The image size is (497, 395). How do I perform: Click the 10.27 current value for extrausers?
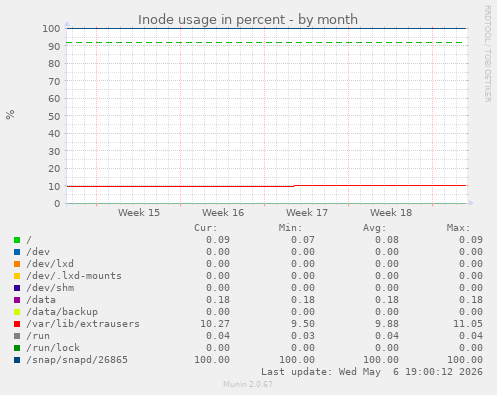pos(215,324)
